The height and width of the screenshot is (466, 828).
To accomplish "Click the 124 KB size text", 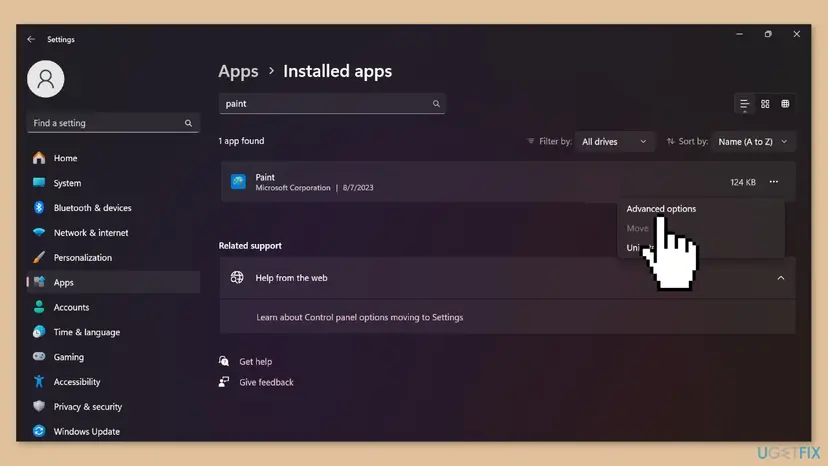I will pyautogui.click(x=743, y=182).
